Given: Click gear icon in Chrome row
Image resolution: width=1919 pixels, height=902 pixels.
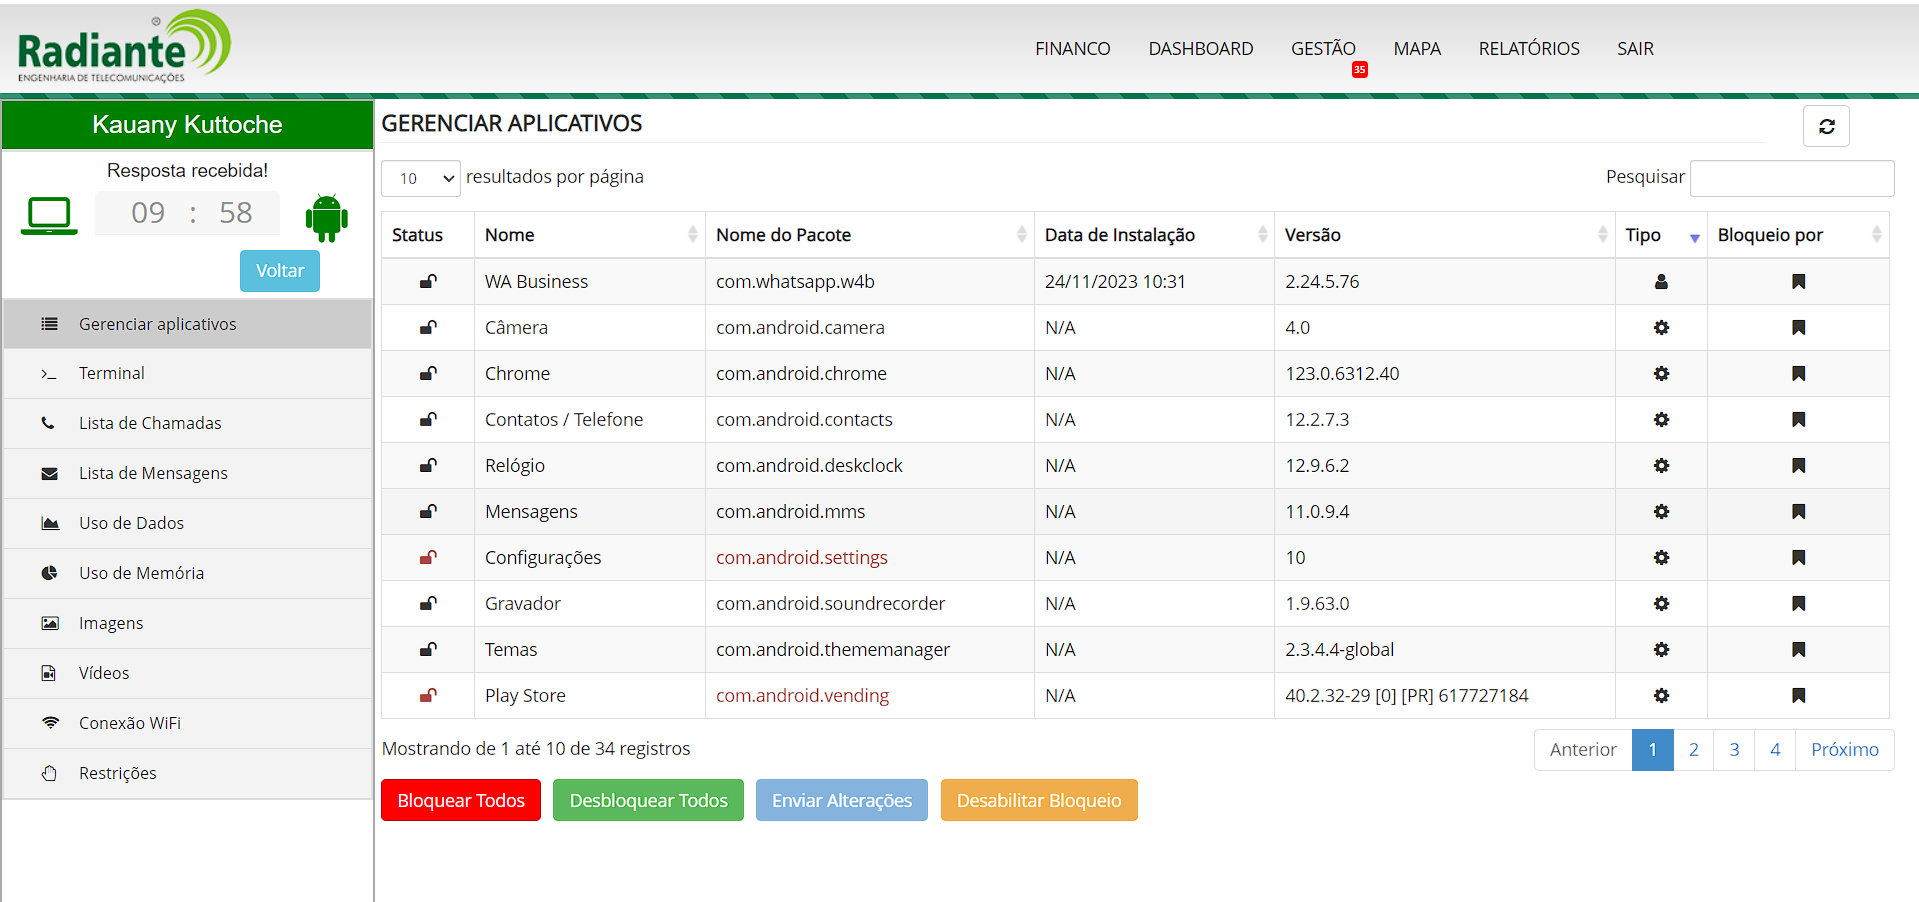Looking at the screenshot, I should pos(1660,374).
